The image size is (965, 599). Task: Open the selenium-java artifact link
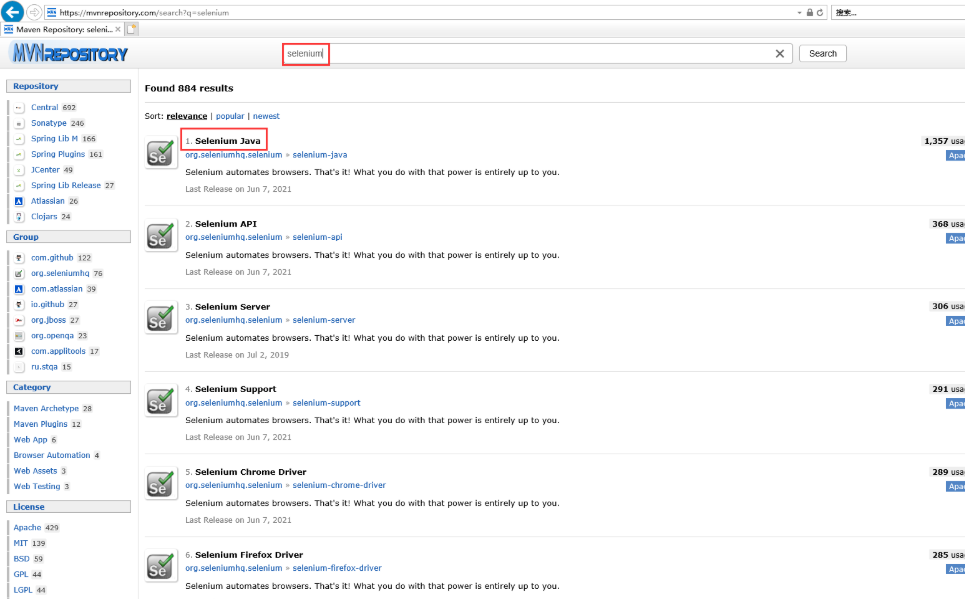point(319,155)
